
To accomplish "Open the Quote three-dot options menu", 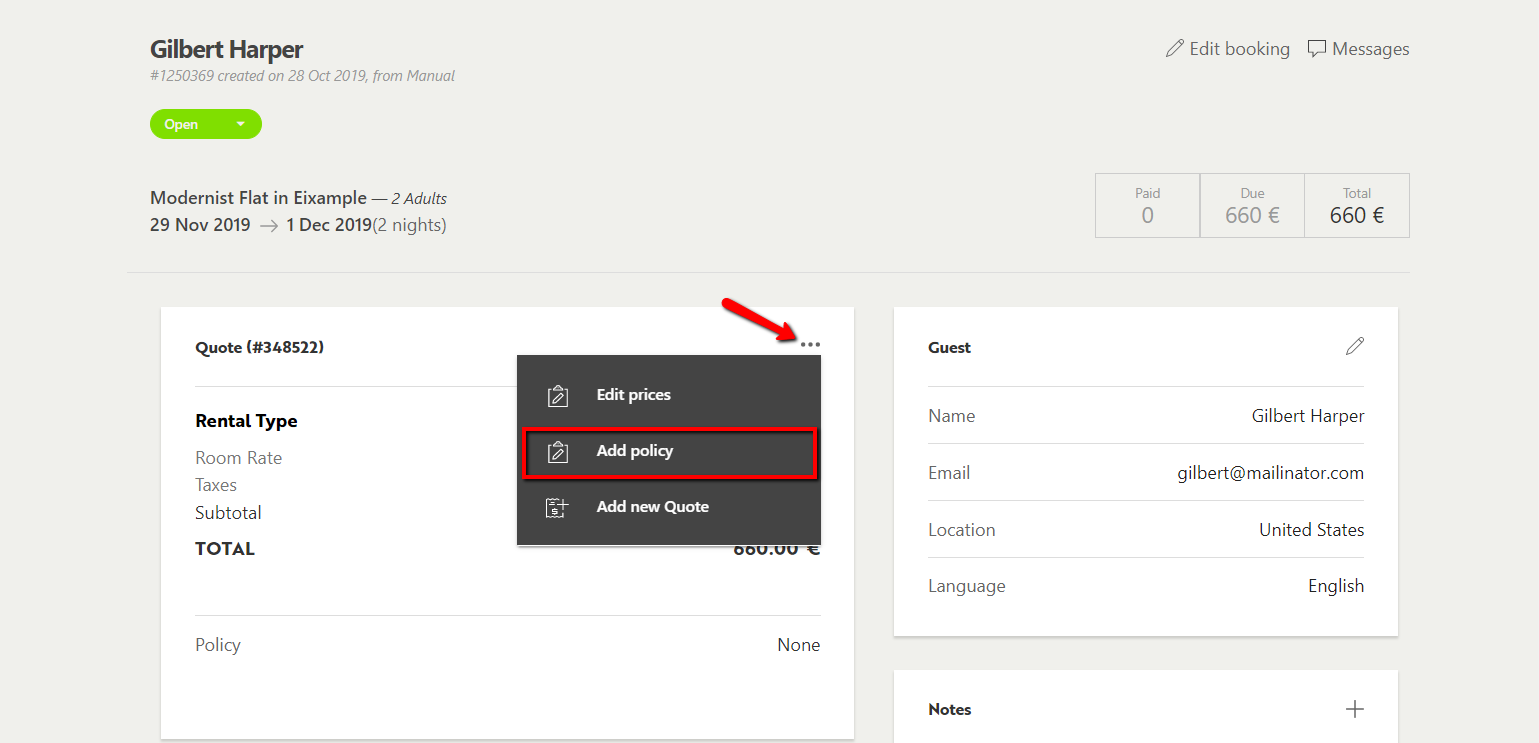I will [x=810, y=345].
